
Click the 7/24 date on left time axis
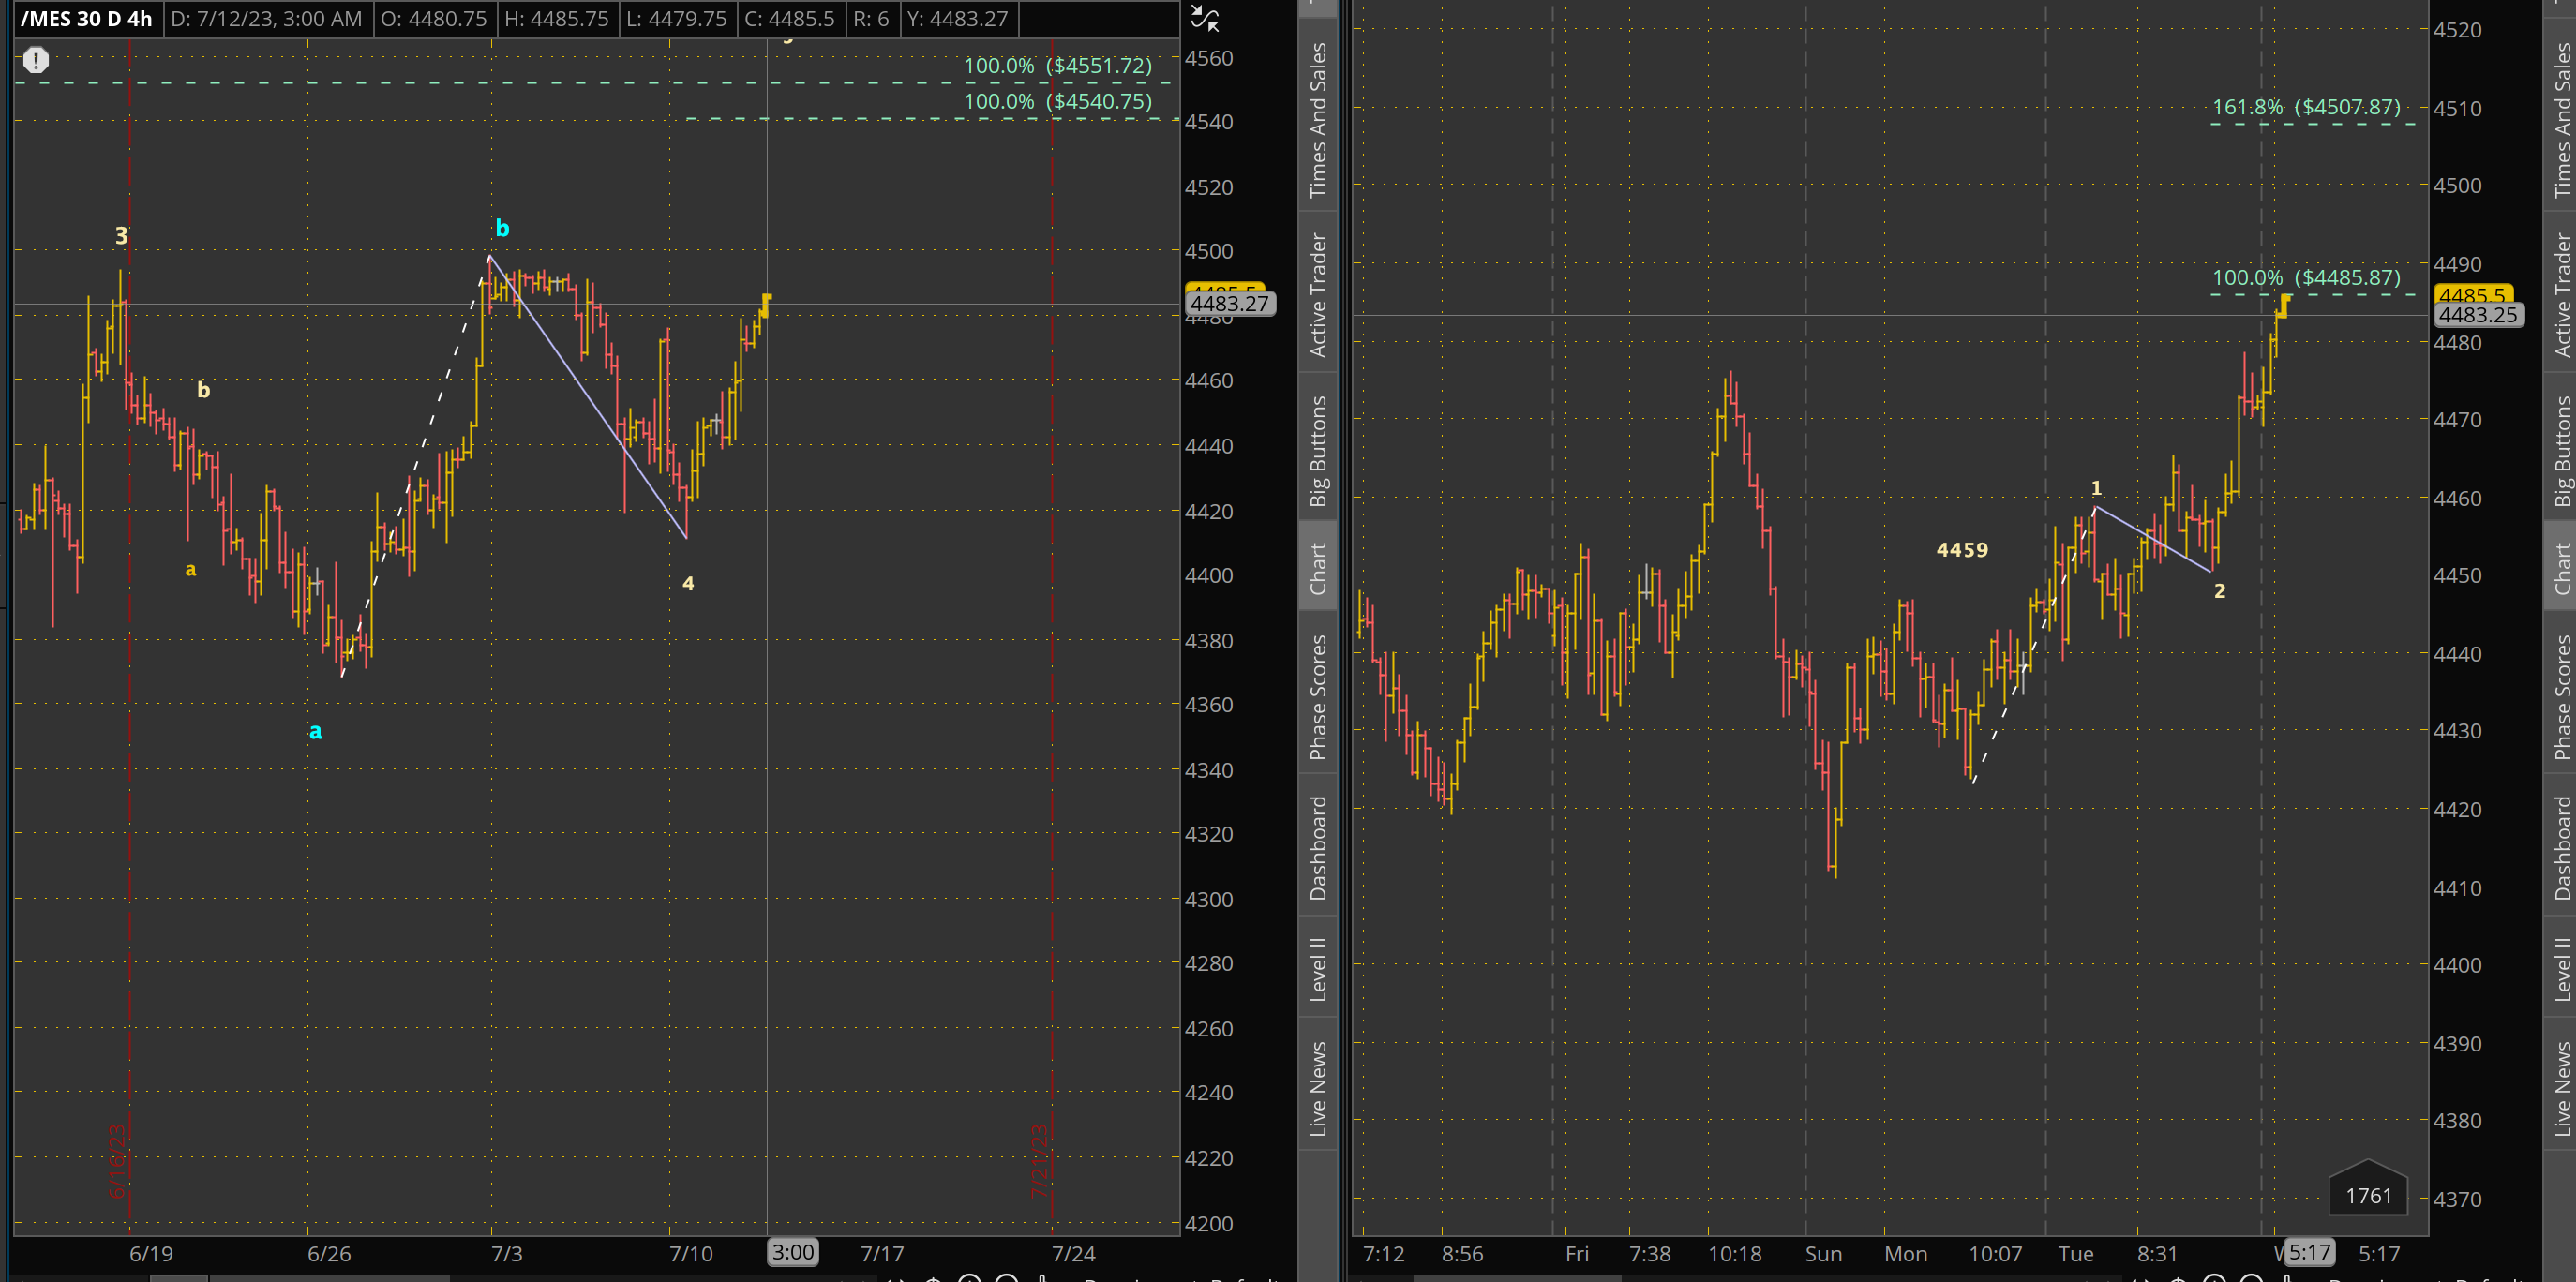click(1073, 1253)
